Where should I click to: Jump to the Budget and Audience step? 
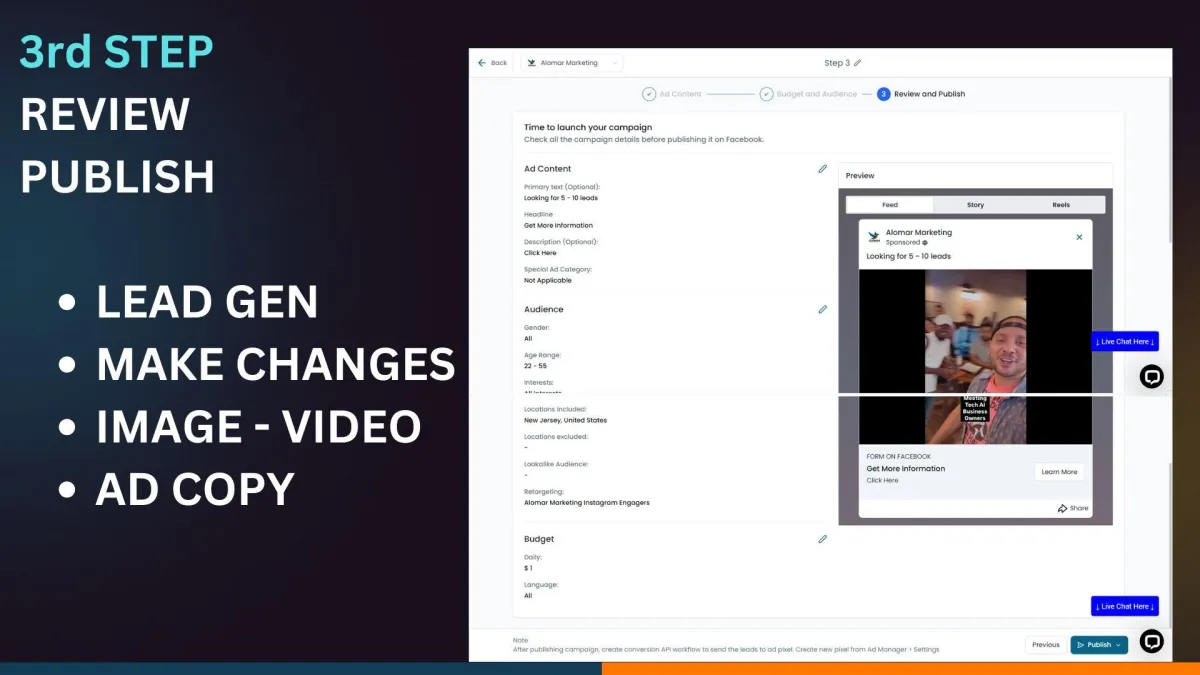[x=808, y=94]
